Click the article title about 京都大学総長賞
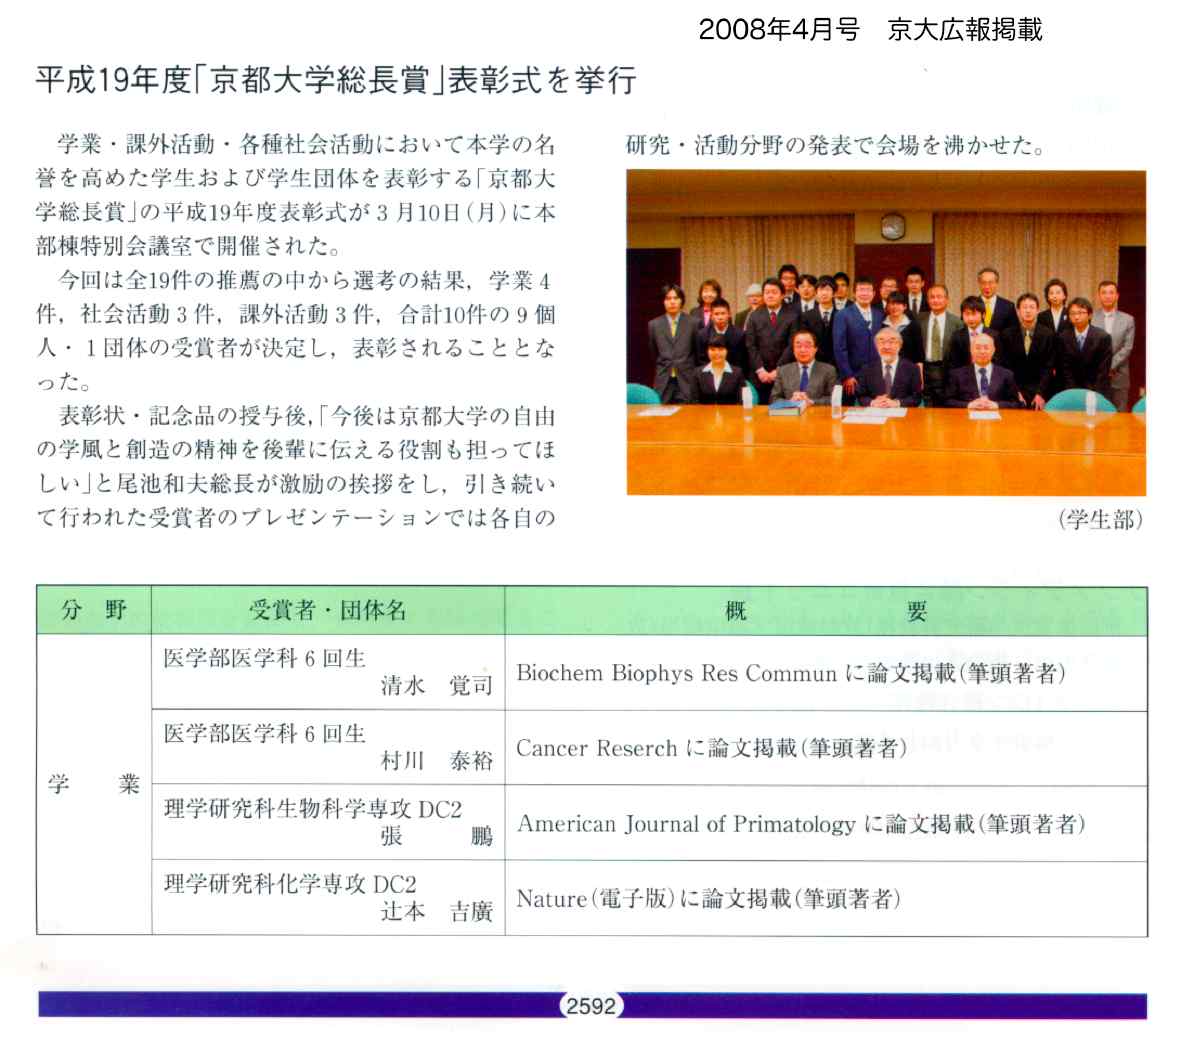 336,80
